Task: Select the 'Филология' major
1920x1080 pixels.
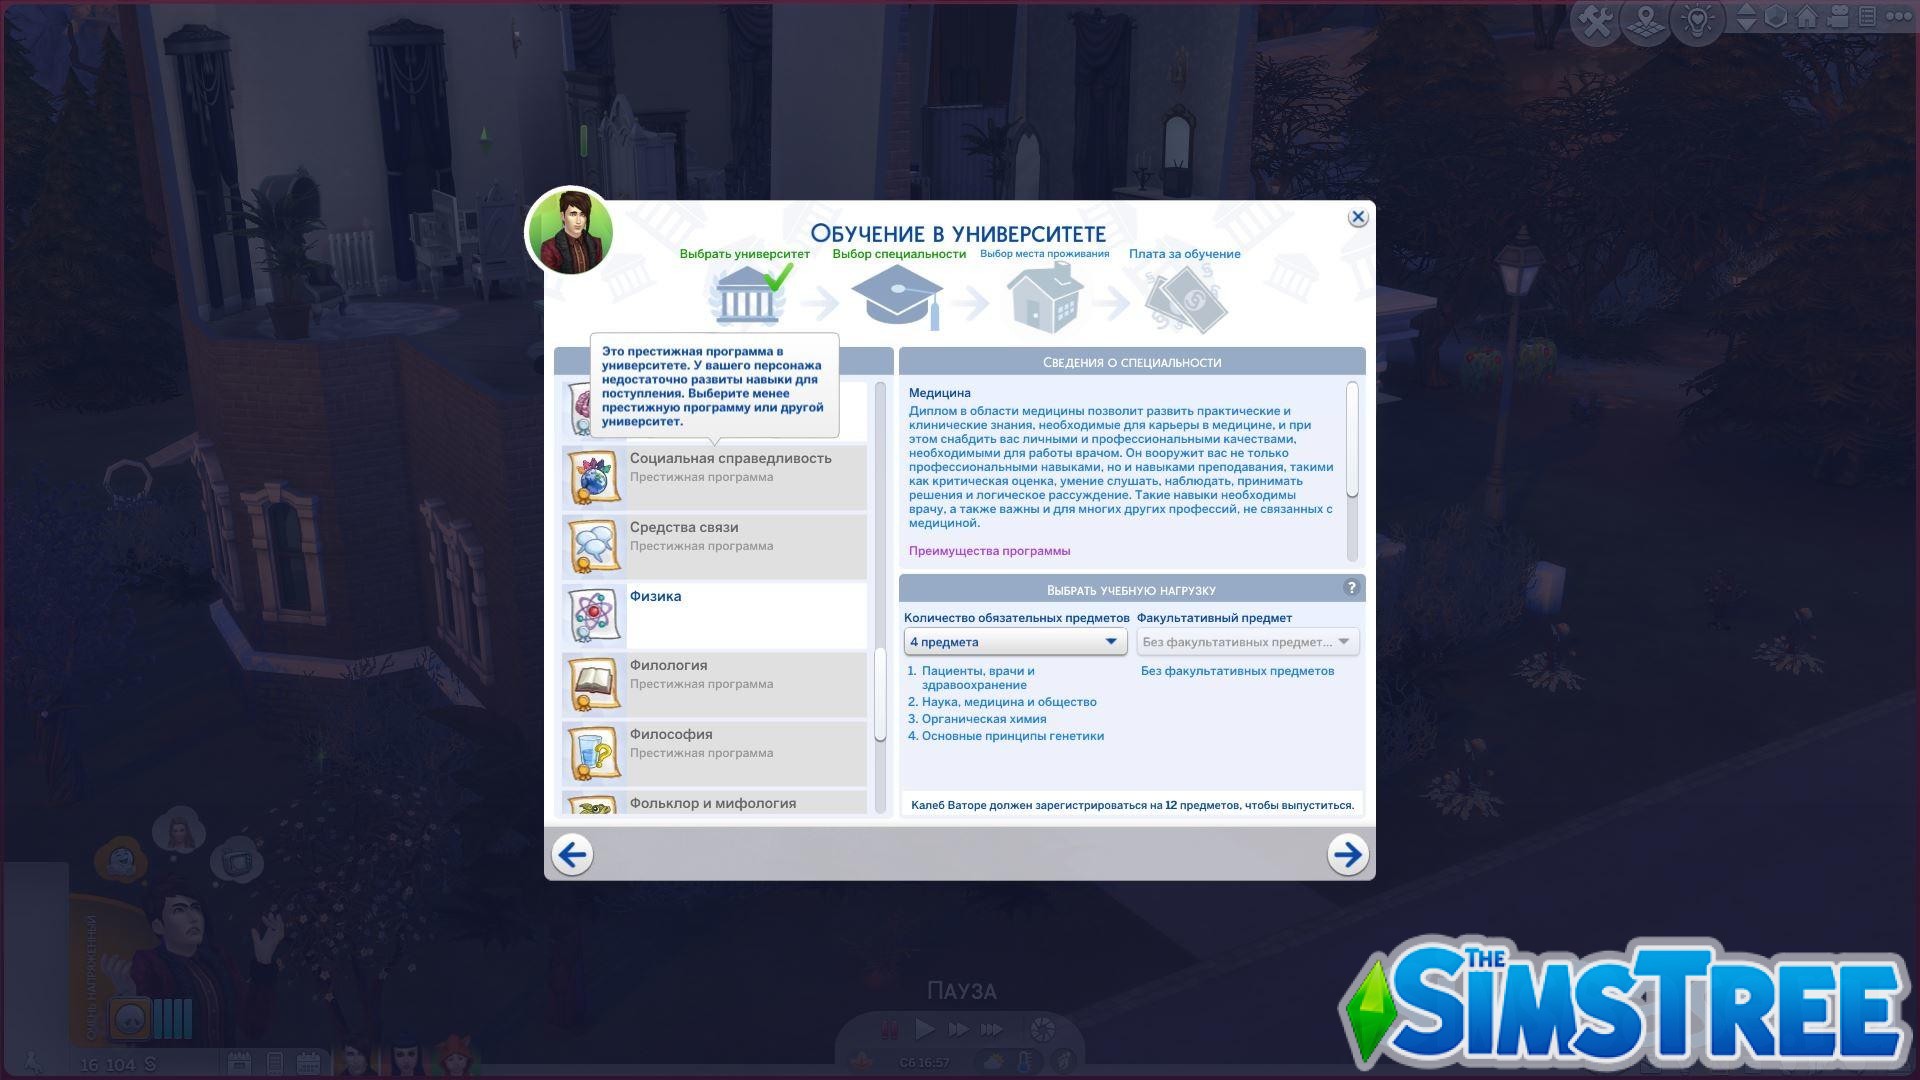Action: (x=714, y=684)
